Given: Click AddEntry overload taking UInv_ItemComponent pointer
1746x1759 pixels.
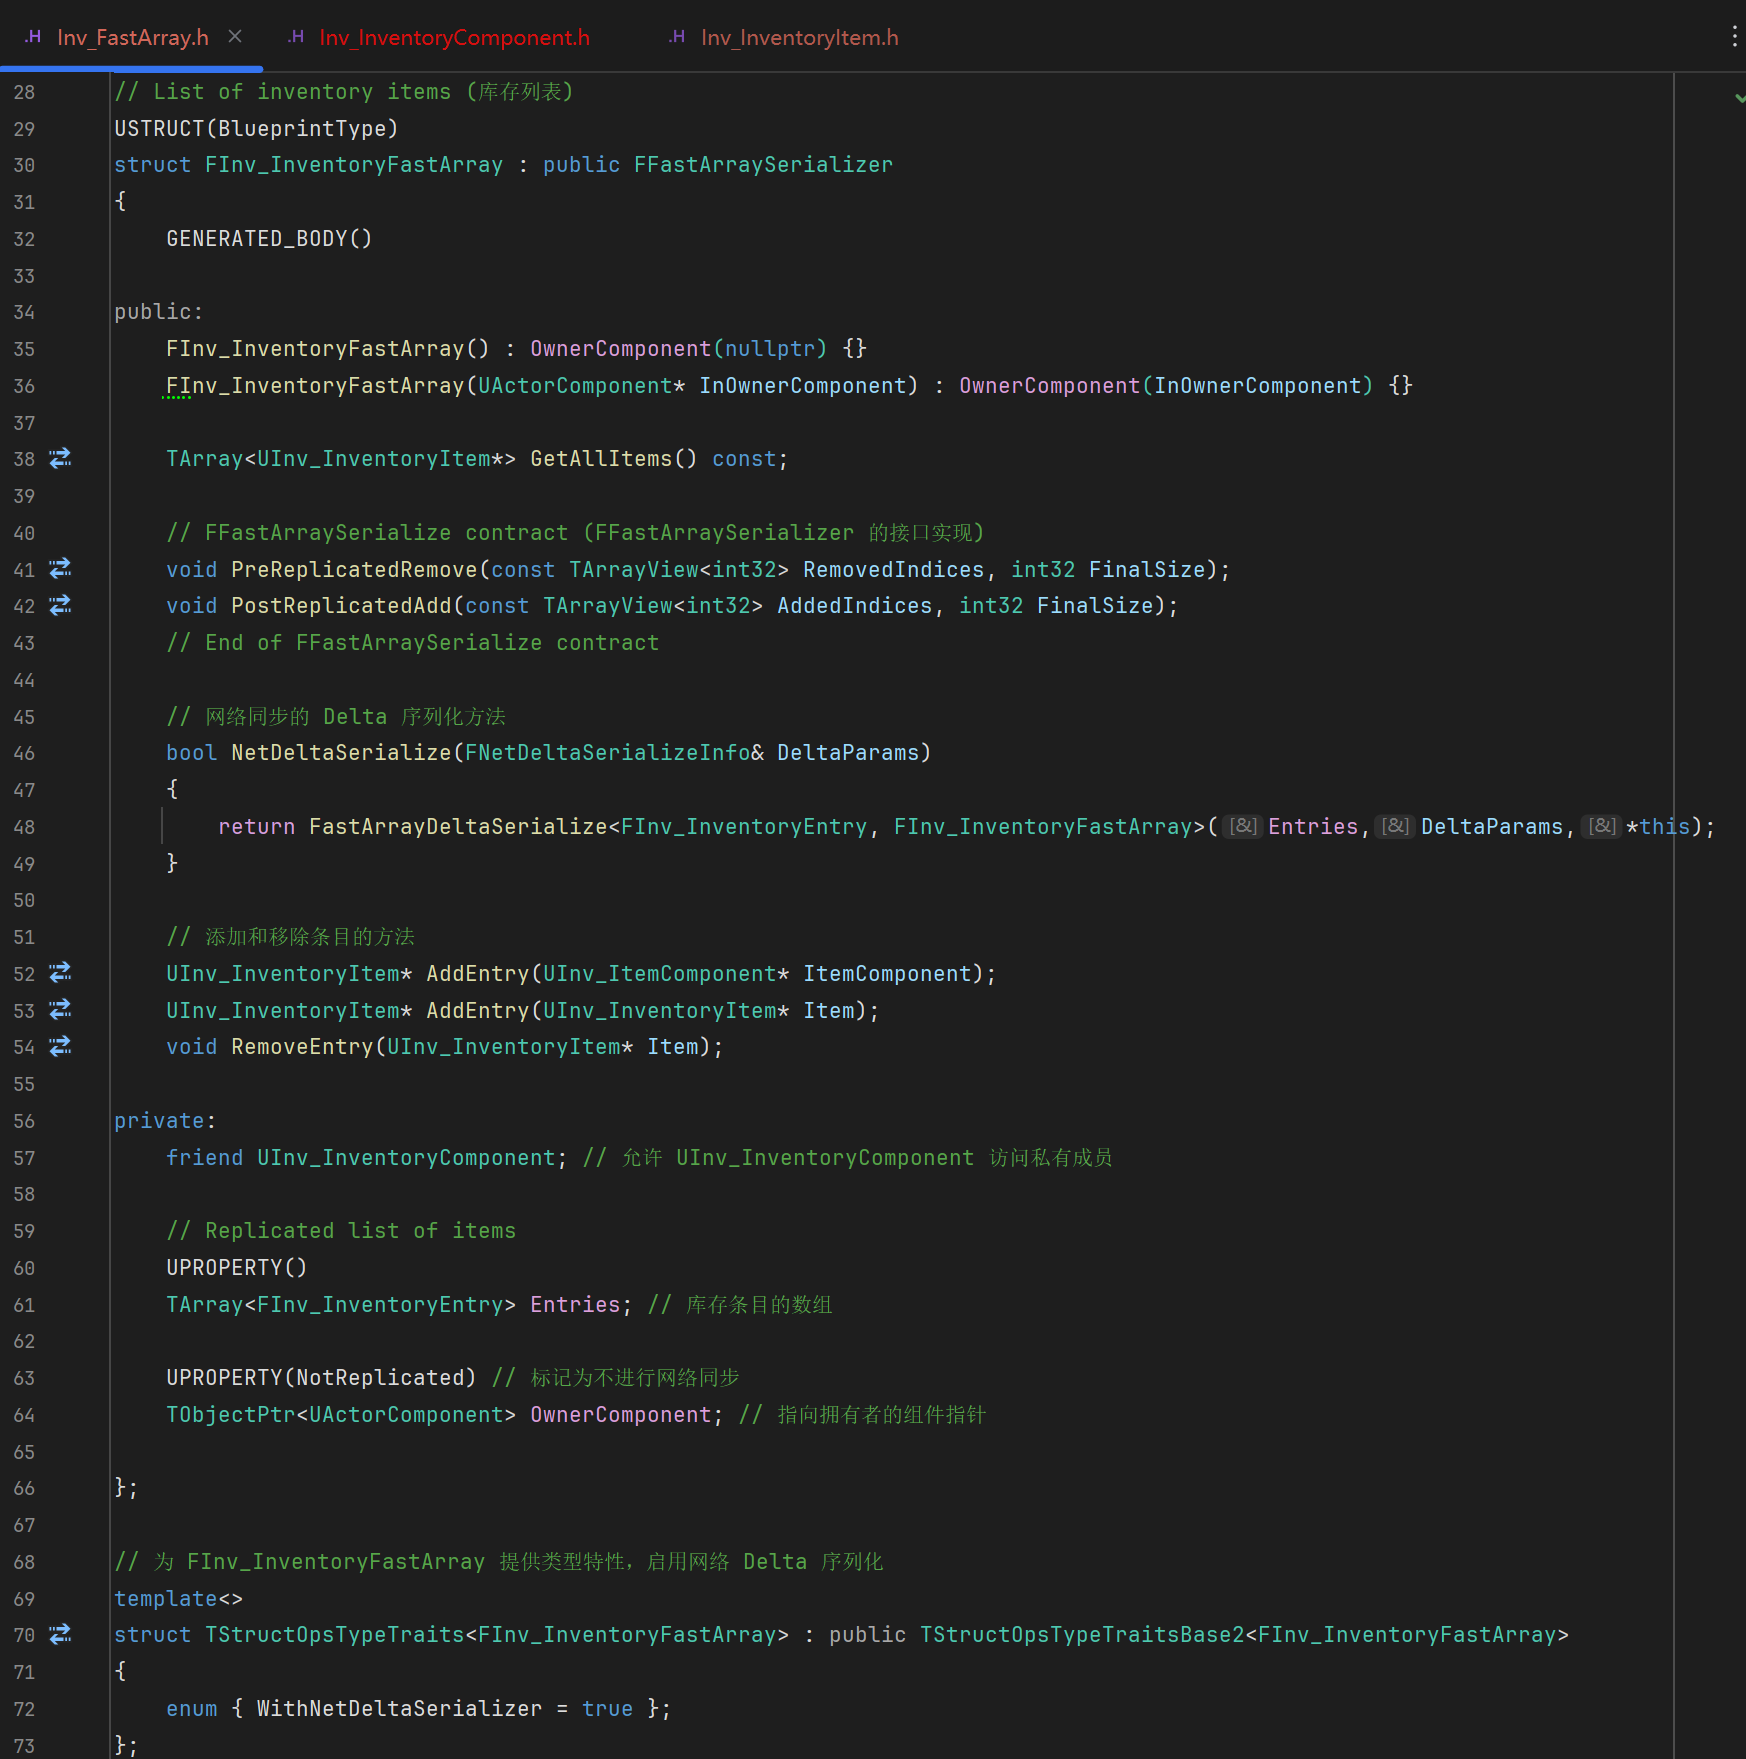Looking at the screenshot, I should point(477,974).
